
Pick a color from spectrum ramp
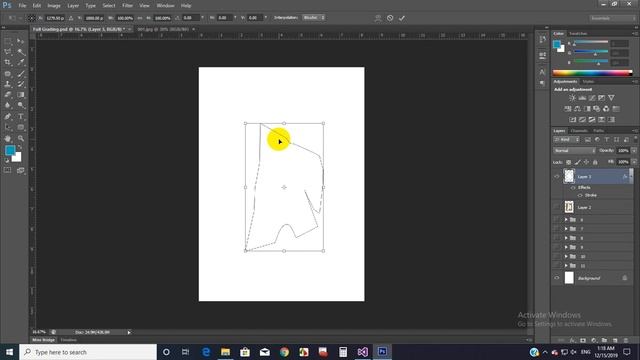pos(593,73)
